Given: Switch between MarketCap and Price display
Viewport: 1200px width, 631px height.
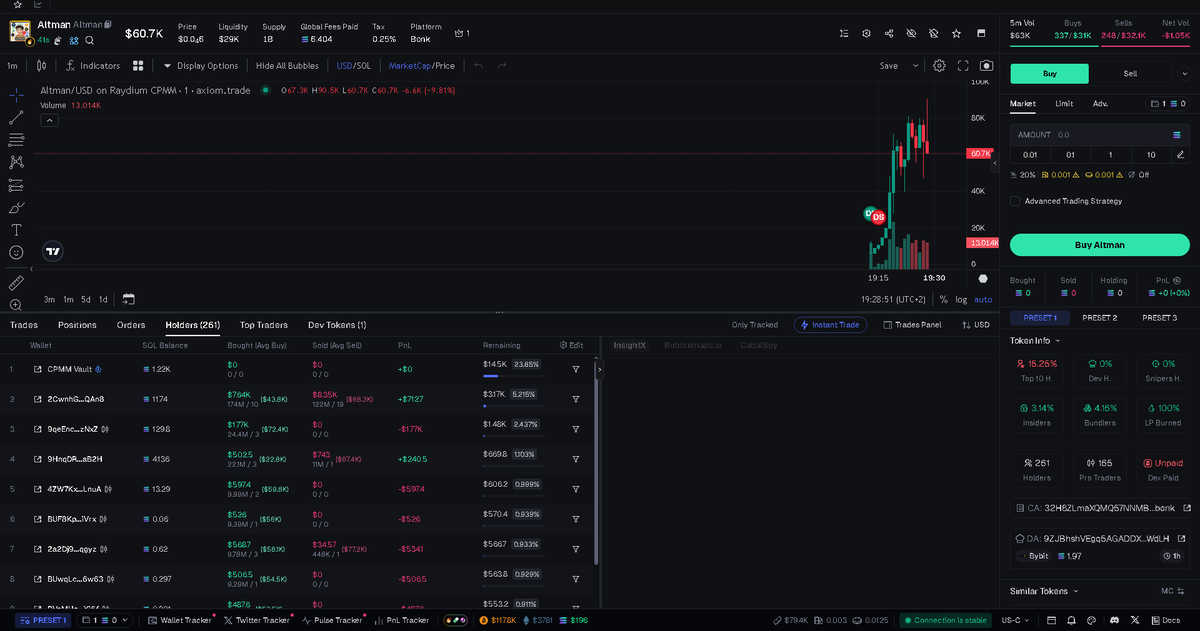Looking at the screenshot, I should tap(422, 66).
